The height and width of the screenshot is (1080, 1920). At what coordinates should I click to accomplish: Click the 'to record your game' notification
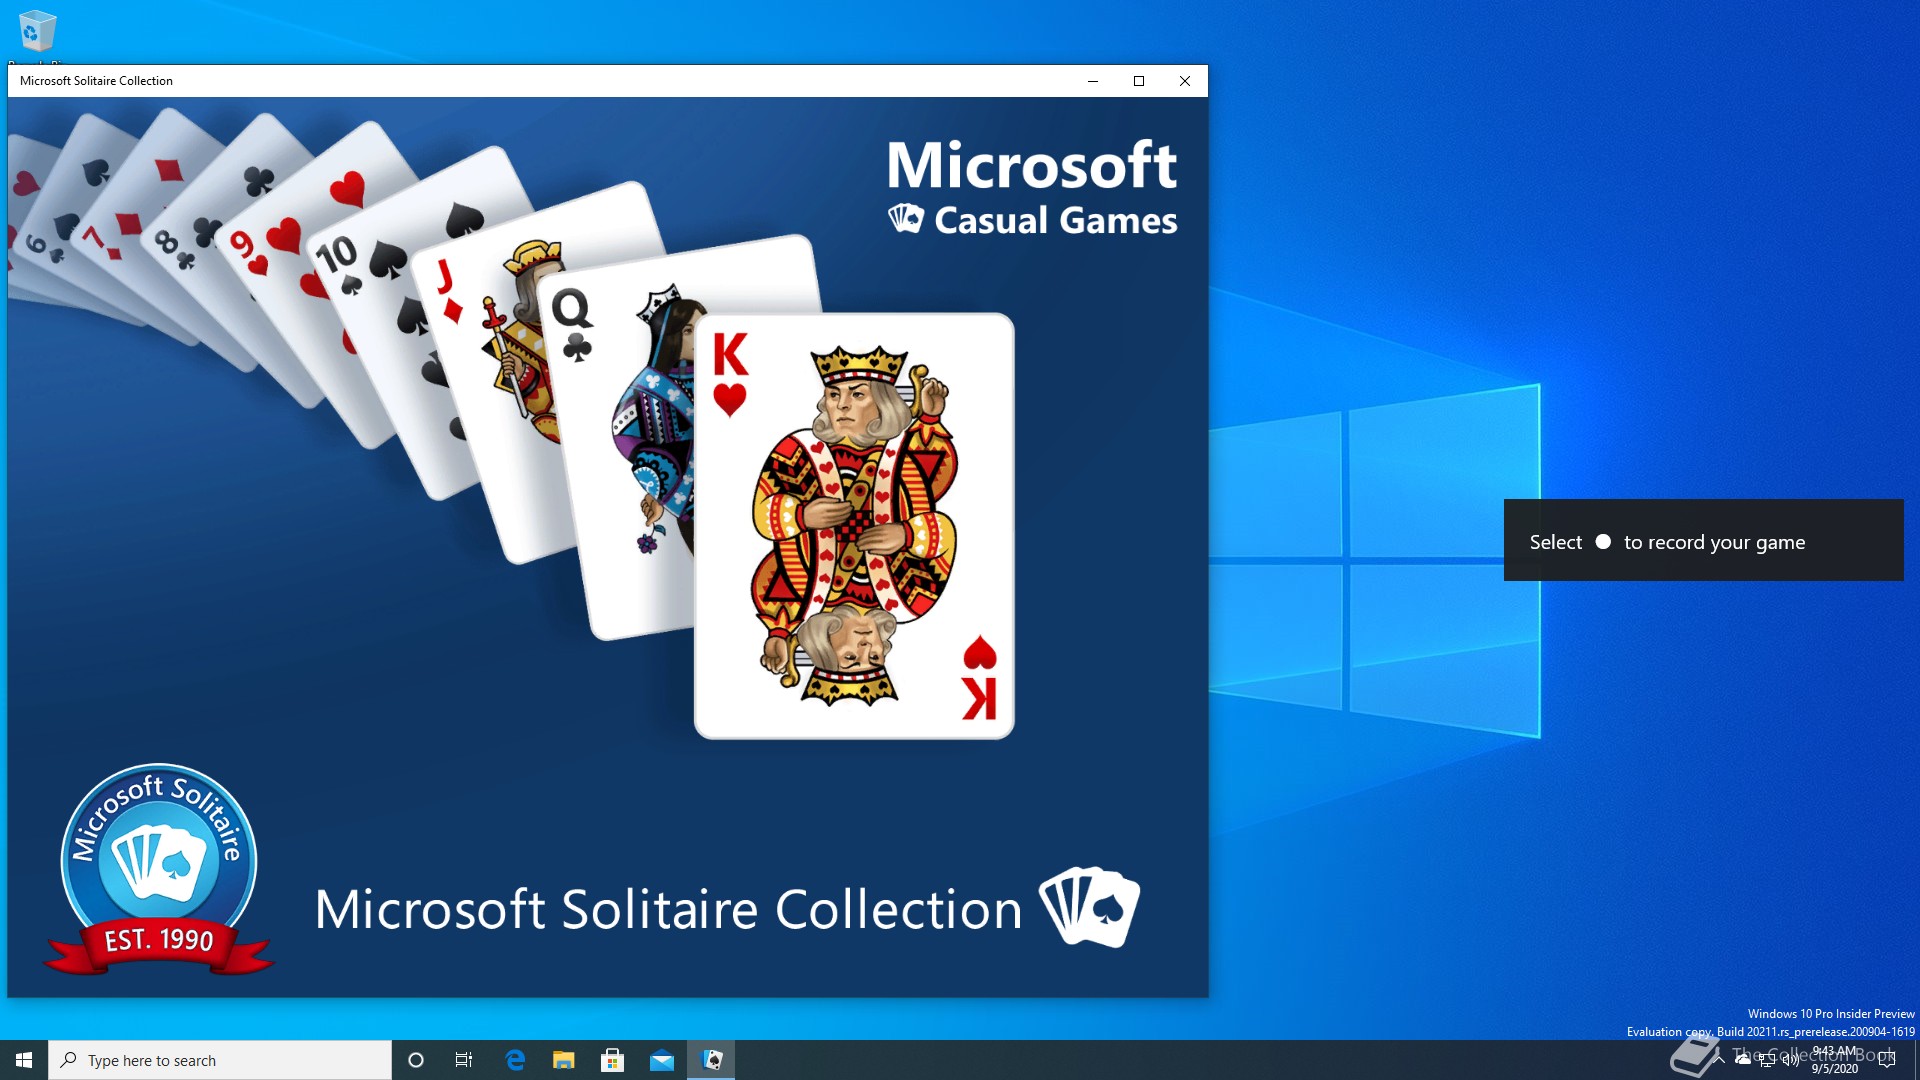[x=1704, y=541]
